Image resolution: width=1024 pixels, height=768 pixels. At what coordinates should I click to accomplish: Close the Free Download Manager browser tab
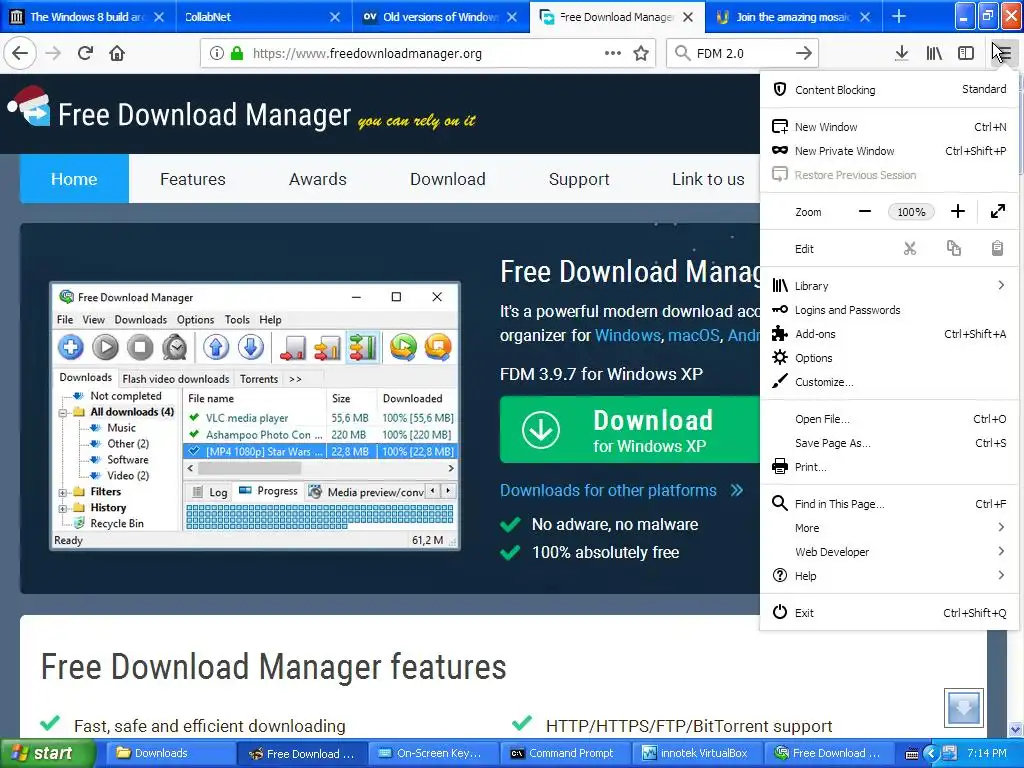point(688,17)
